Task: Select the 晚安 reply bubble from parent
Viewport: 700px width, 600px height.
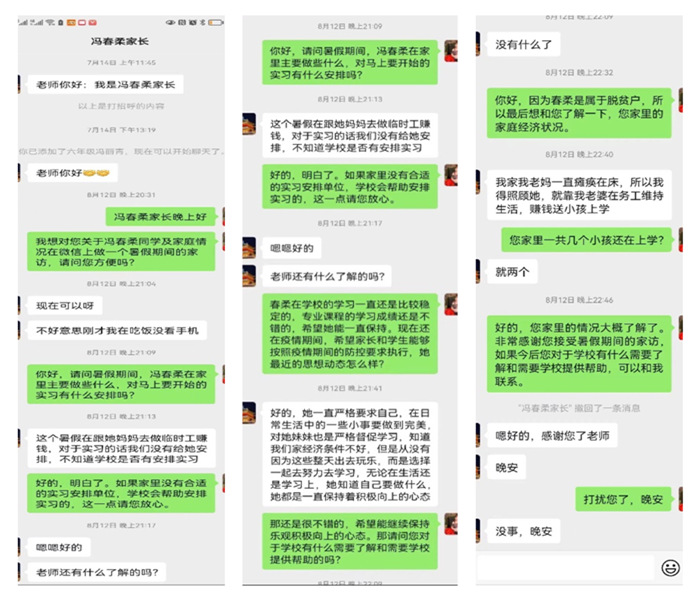Action: [x=506, y=467]
